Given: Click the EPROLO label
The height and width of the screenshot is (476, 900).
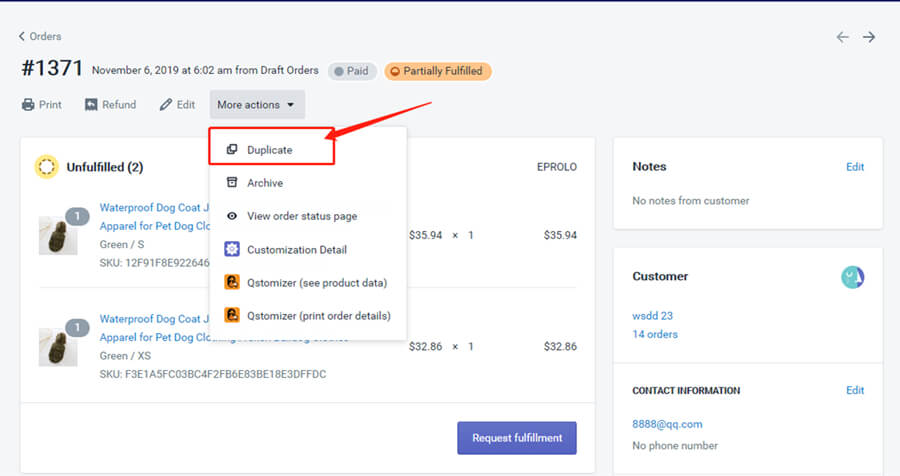Looking at the screenshot, I should tap(557, 167).
